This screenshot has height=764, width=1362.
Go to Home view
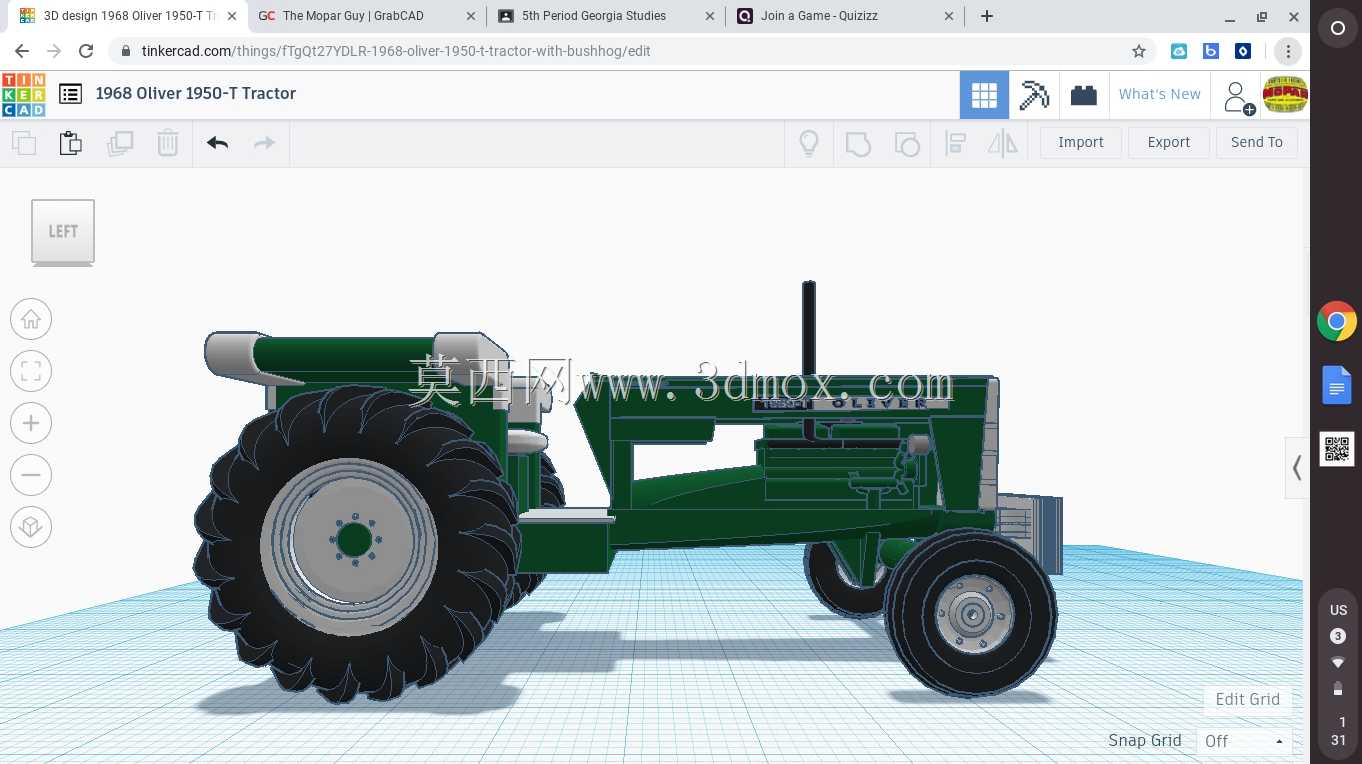pos(31,319)
